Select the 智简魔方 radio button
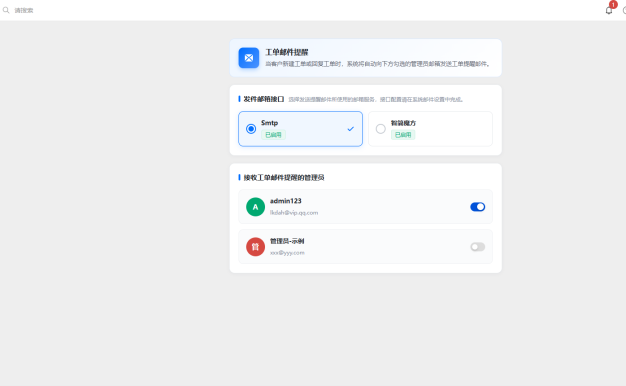This screenshot has height=386, width=626. coord(380,129)
